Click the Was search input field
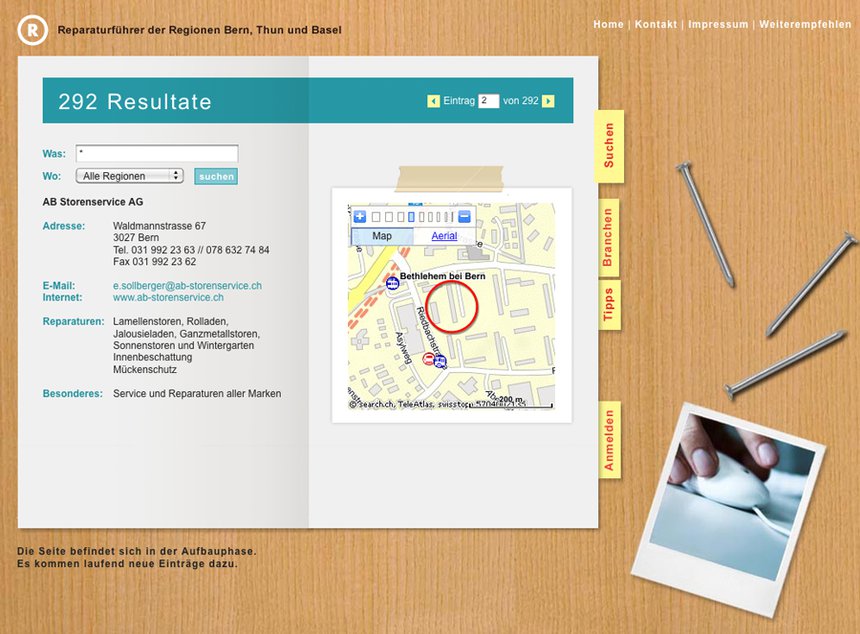 [x=157, y=154]
